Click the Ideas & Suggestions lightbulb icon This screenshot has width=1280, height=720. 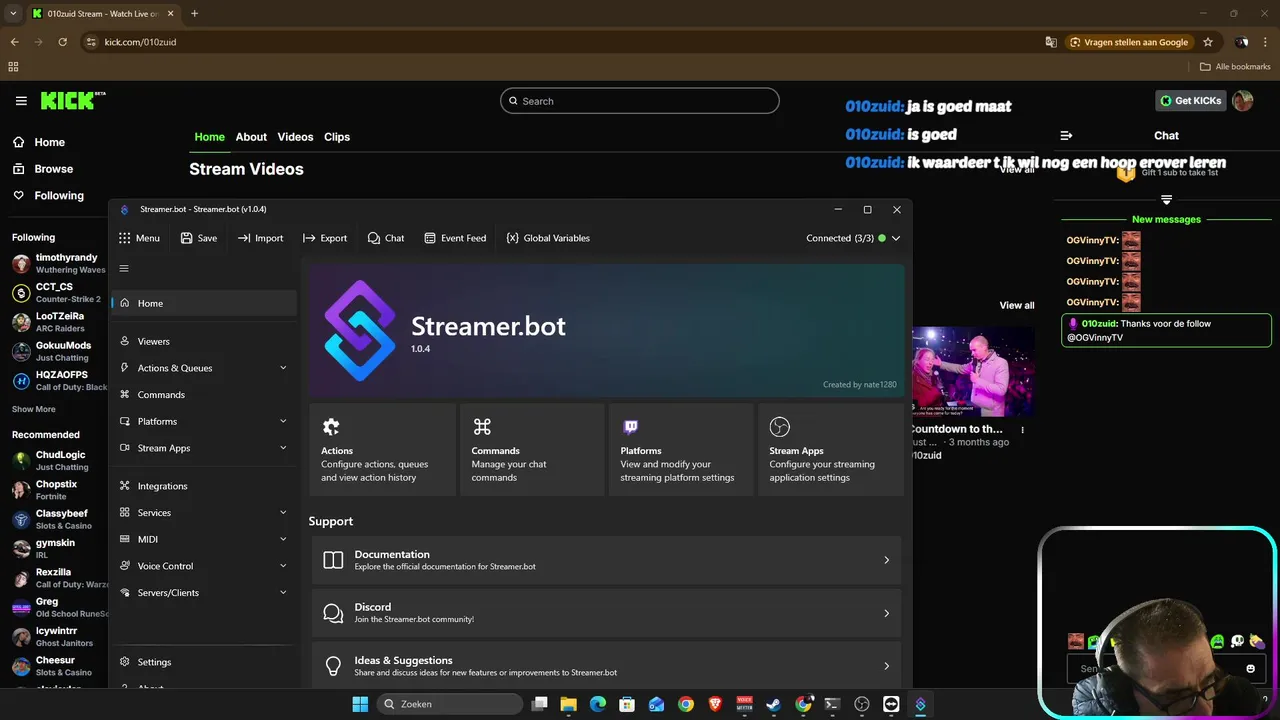pos(333,665)
